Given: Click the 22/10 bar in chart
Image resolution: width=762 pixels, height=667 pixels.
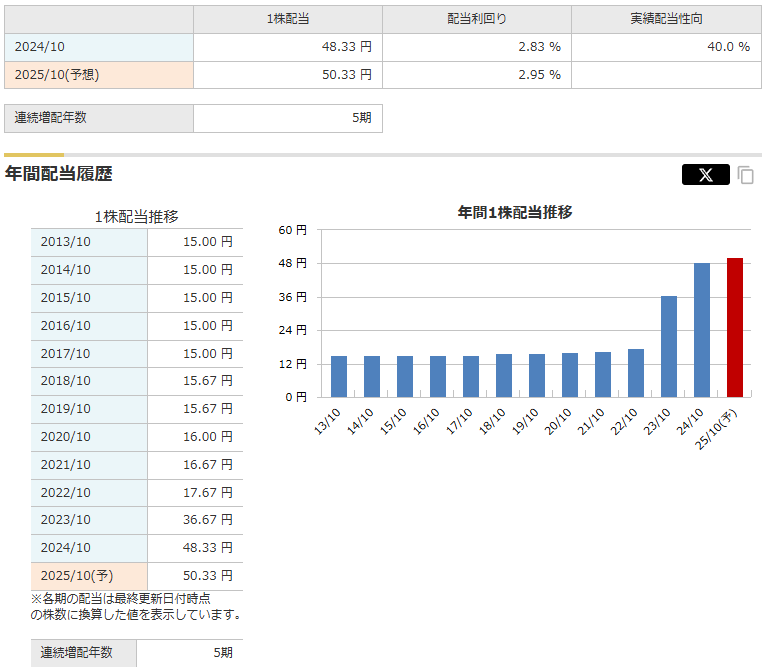Looking at the screenshot, I should (x=636, y=372).
